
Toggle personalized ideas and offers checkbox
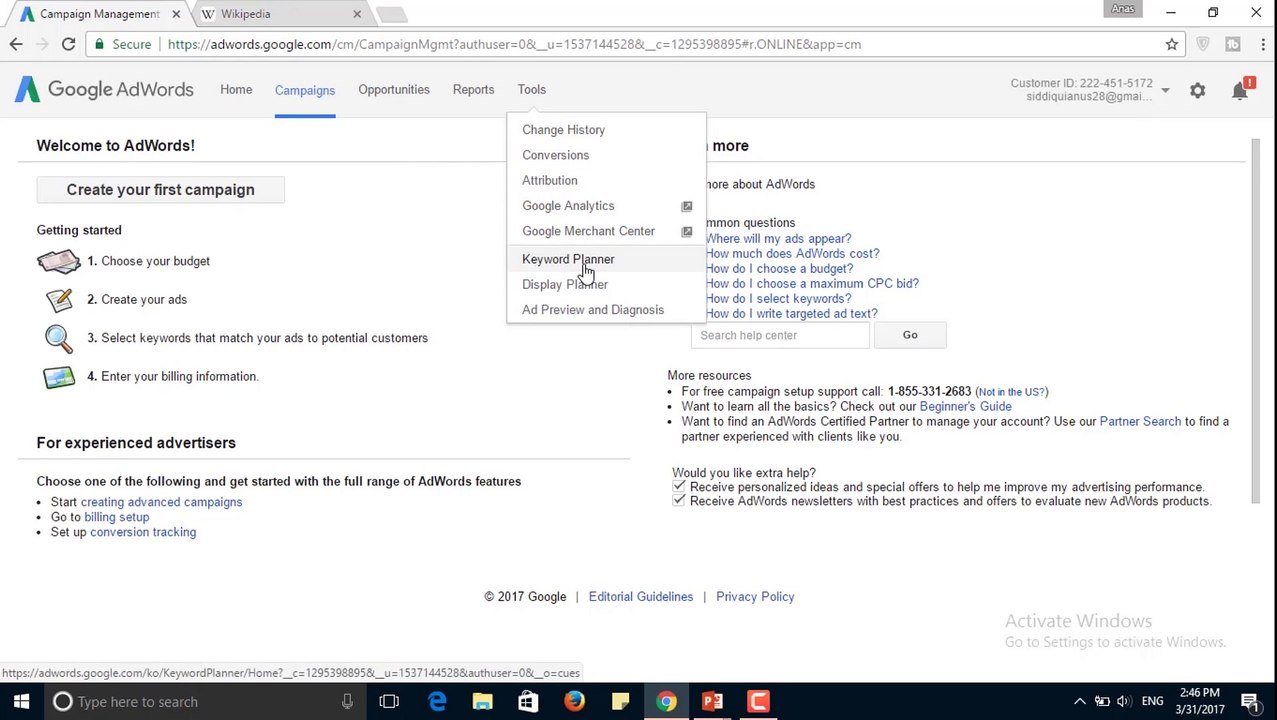click(x=679, y=486)
